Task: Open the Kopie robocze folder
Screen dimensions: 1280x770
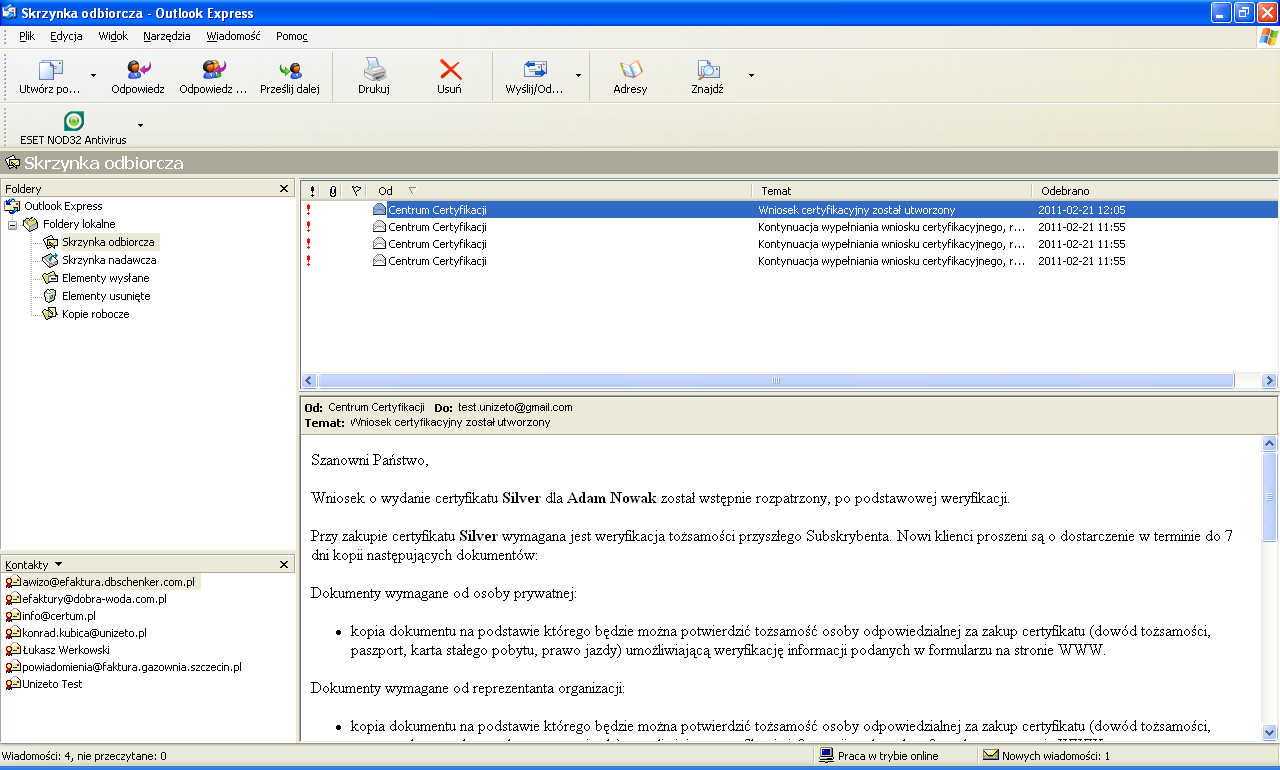Action: point(96,314)
